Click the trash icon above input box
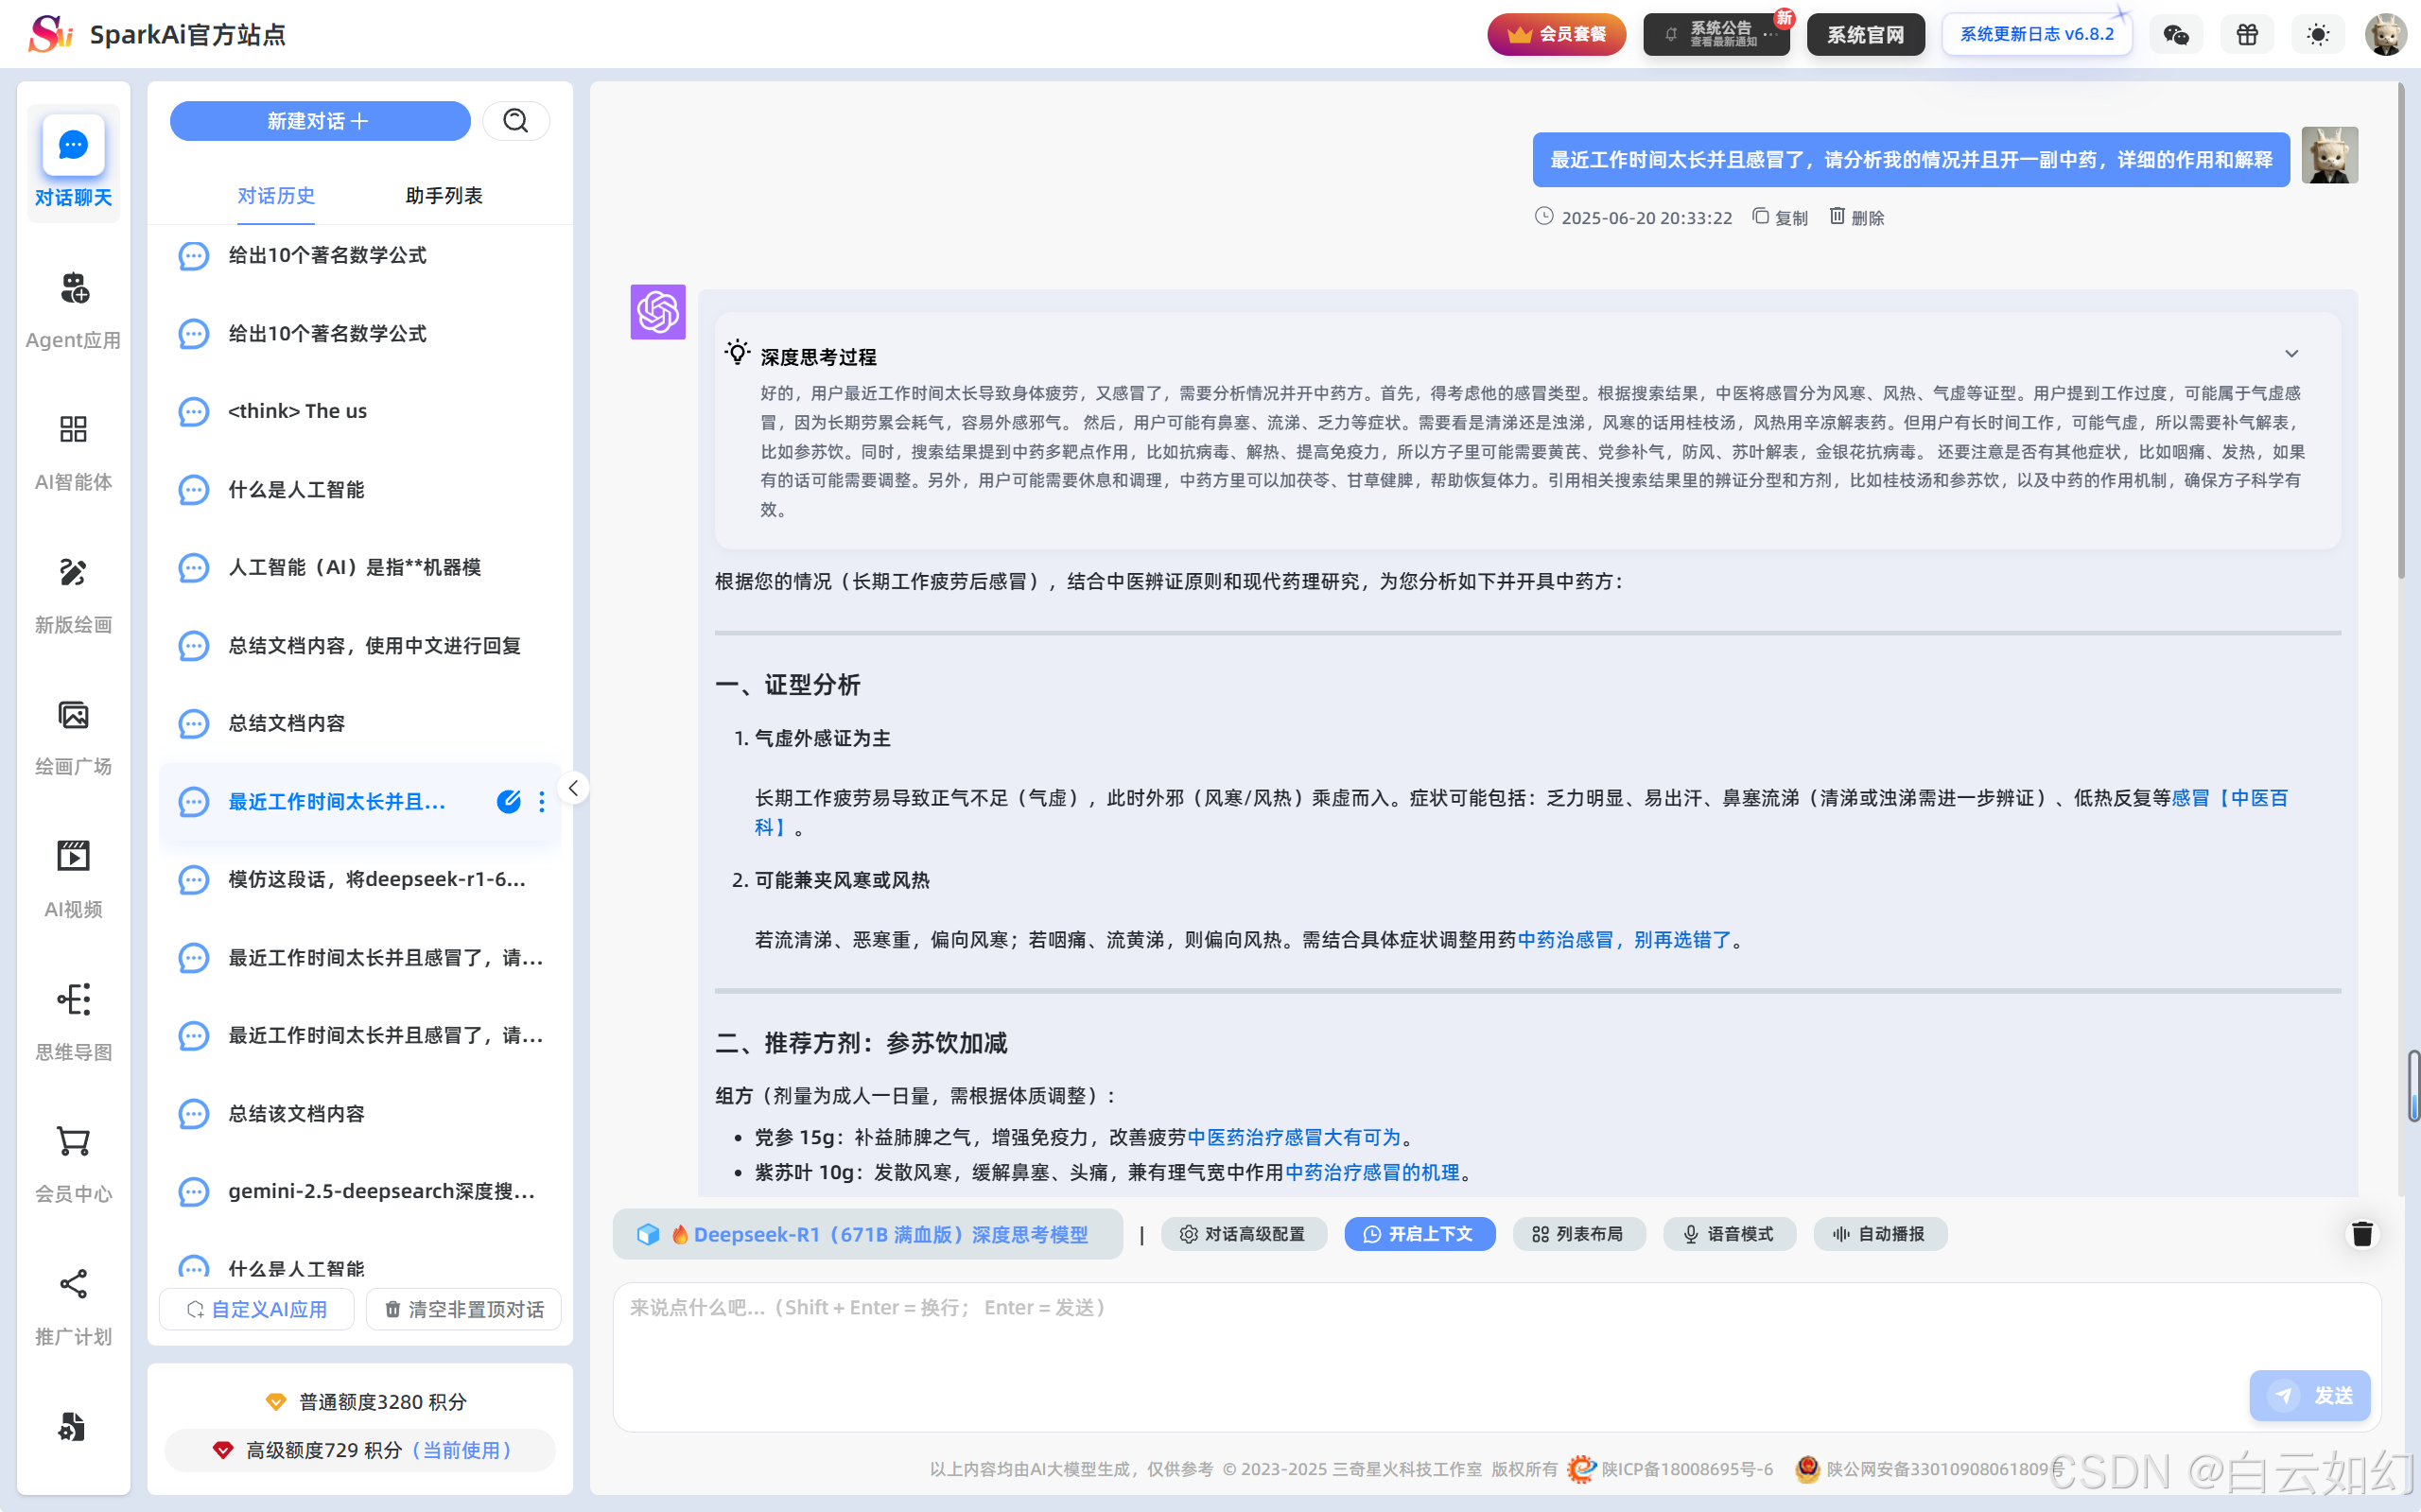Image resolution: width=2421 pixels, height=1512 pixels. coord(2362,1234)
